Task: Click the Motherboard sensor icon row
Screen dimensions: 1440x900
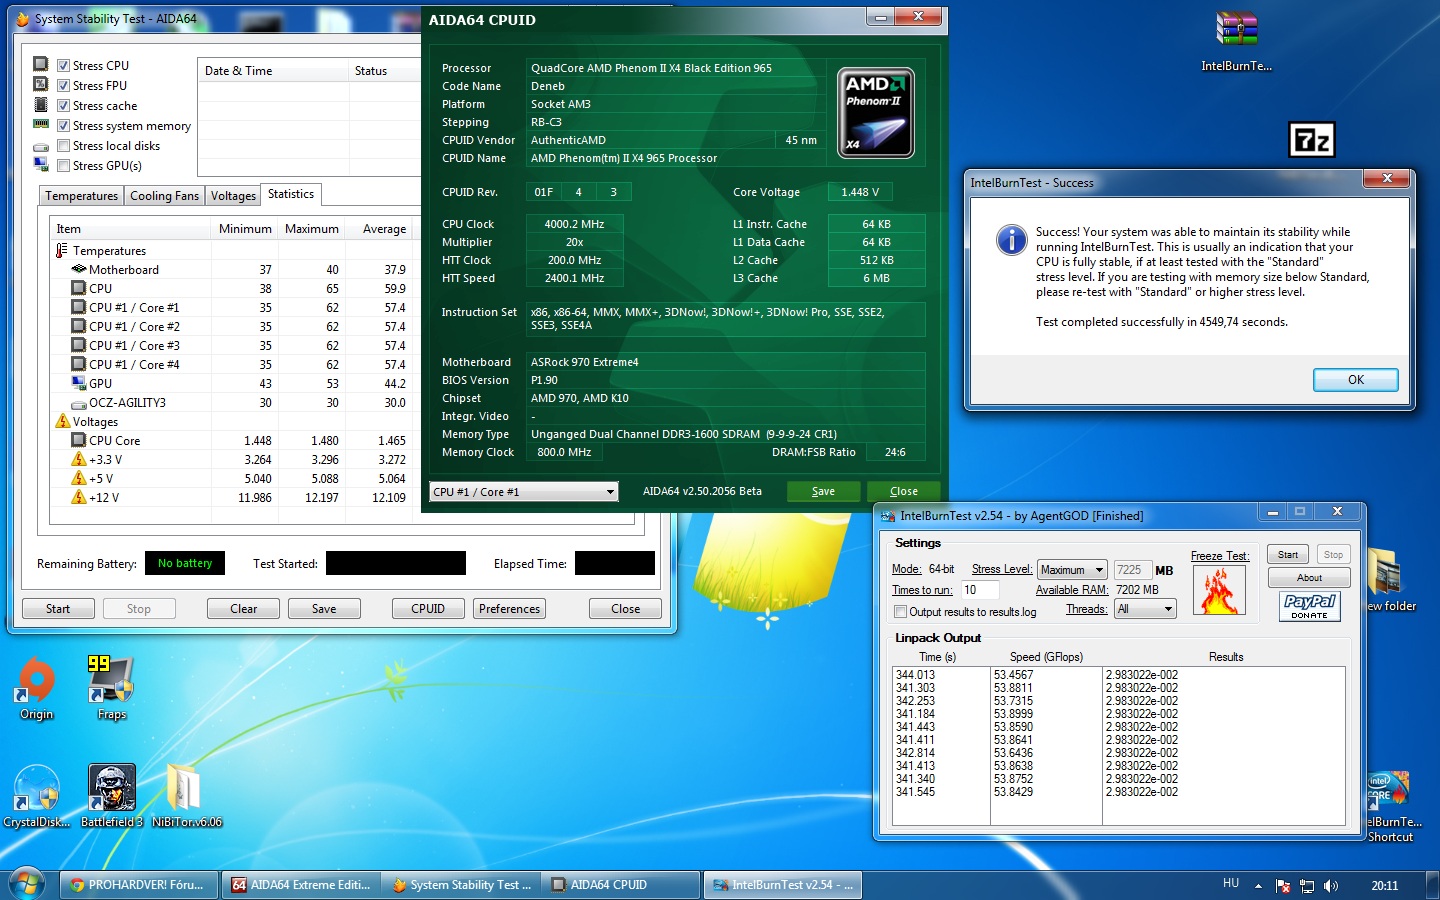Action: pyautogui.click(x=79, y=269)
